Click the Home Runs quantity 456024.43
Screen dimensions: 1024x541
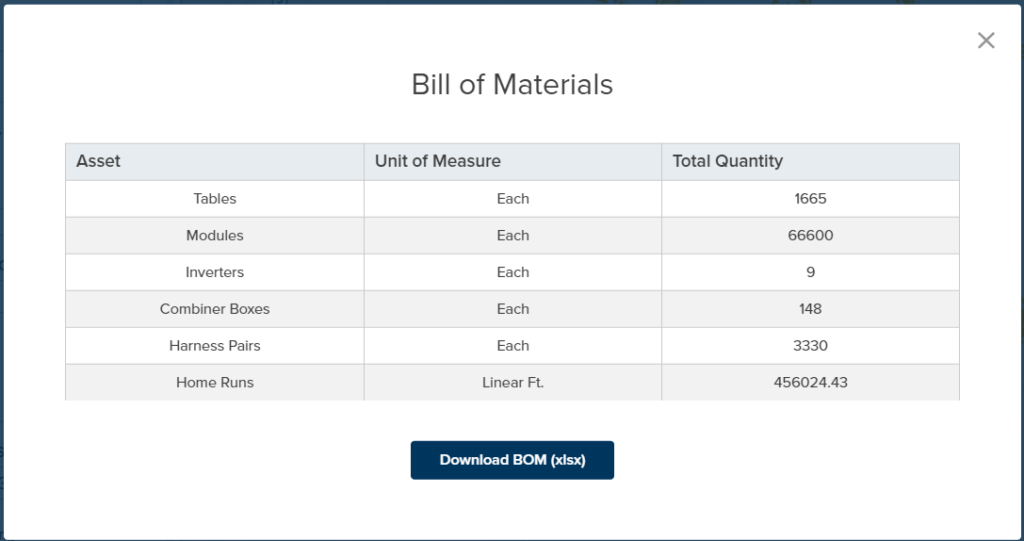(810, 382)
